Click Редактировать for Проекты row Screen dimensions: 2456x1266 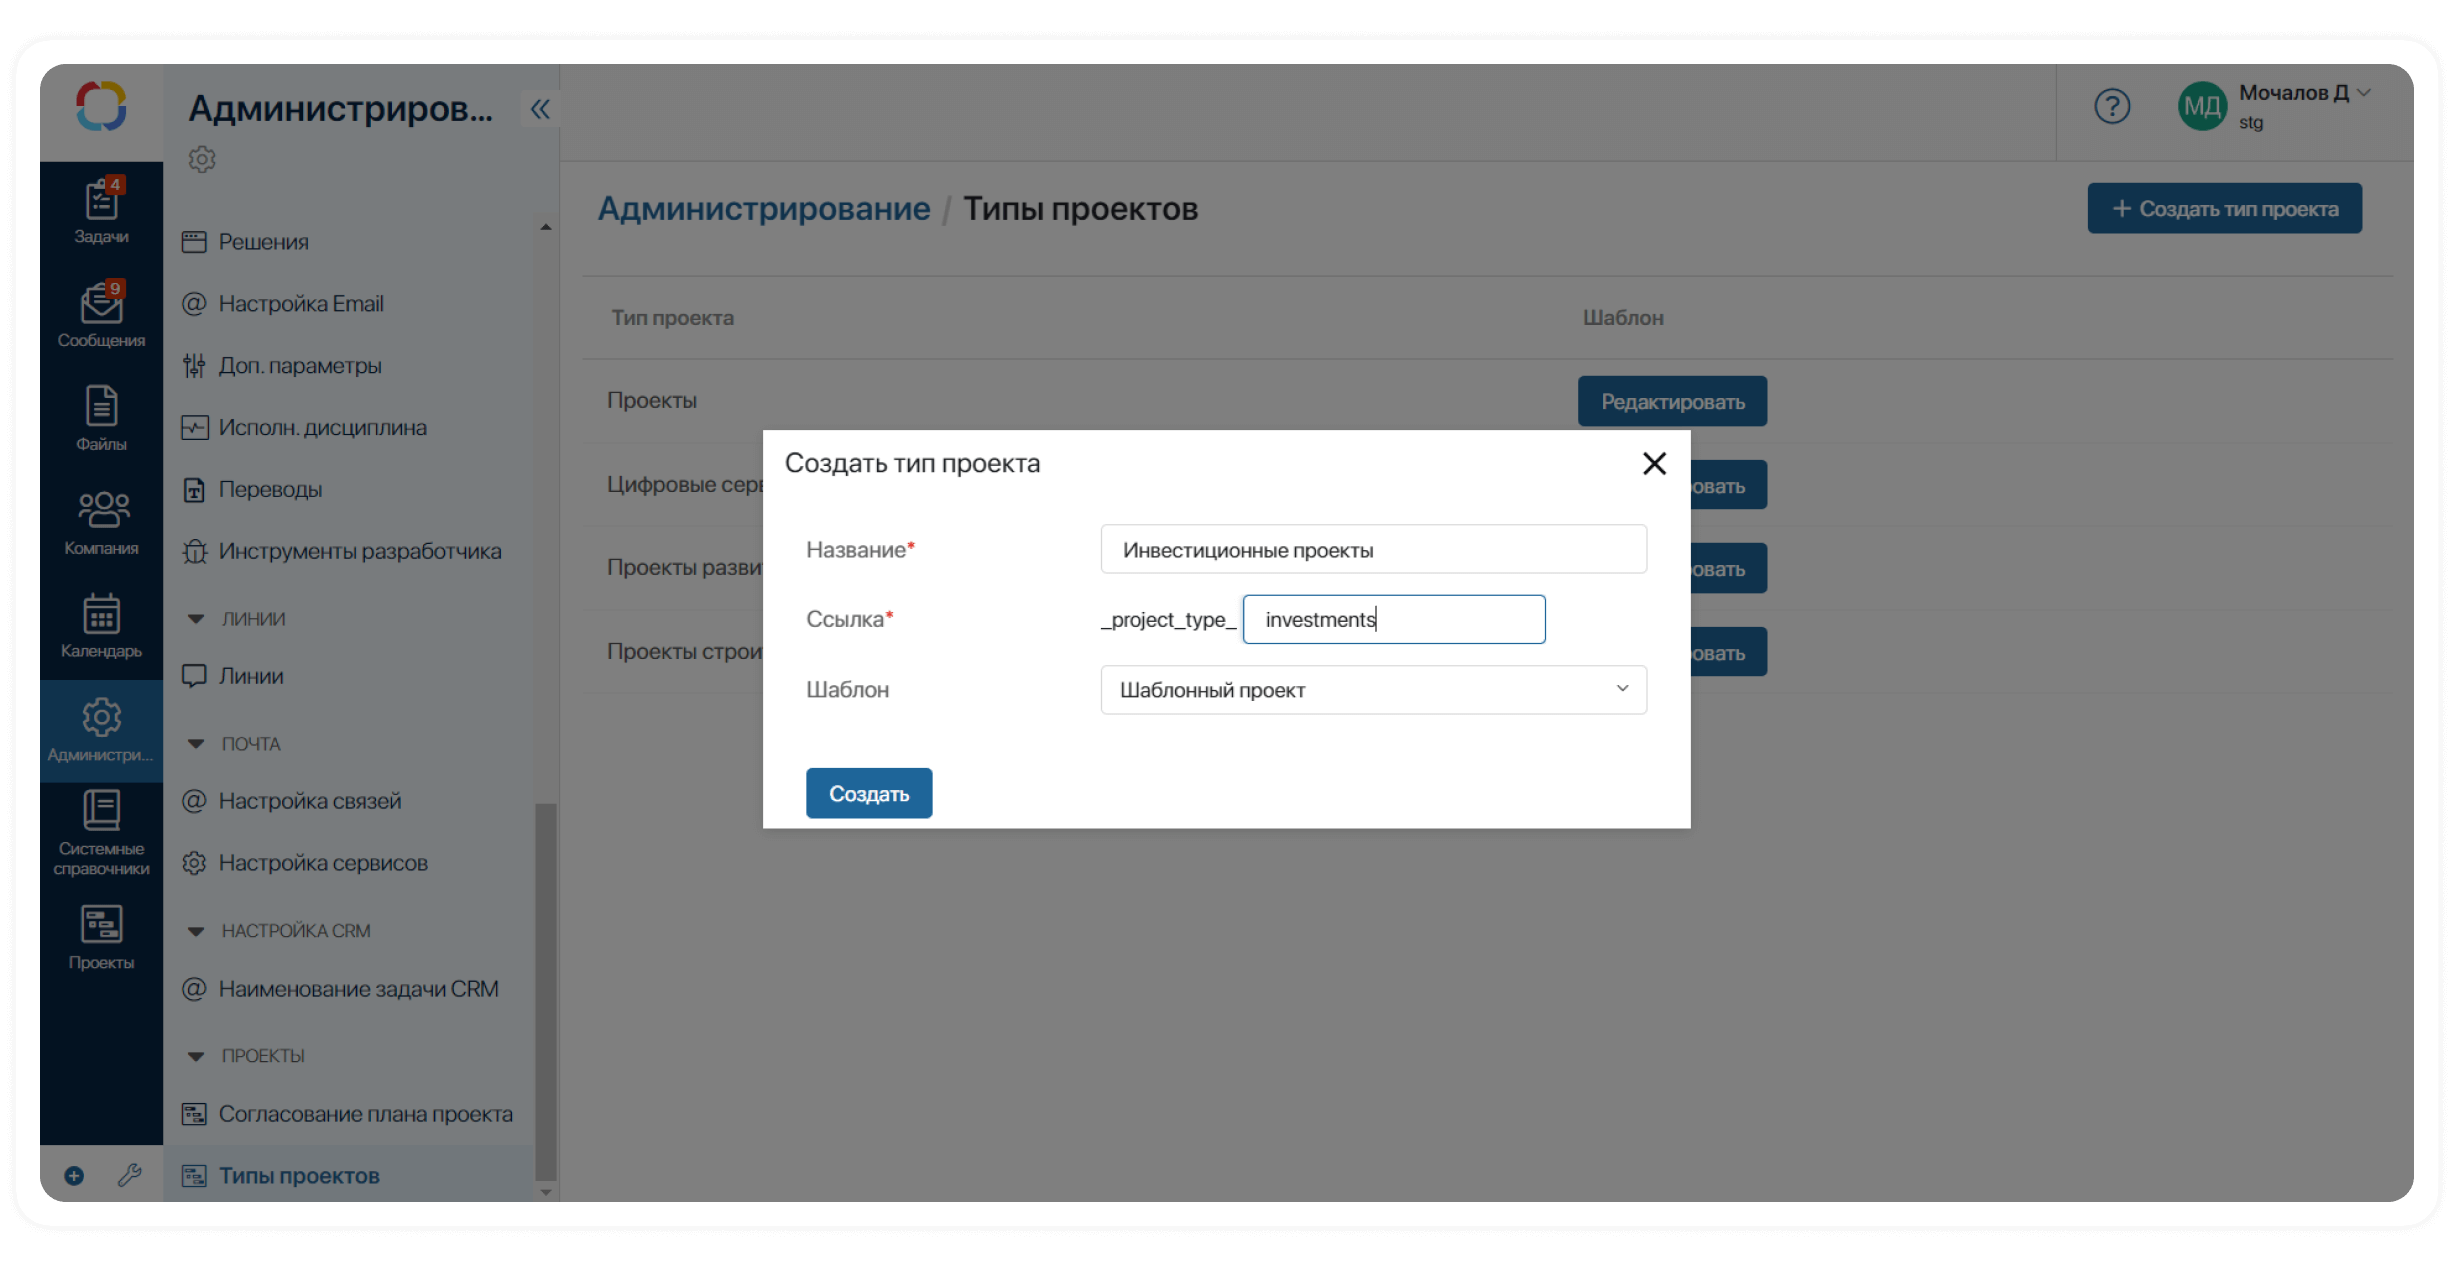click(x=1672, y=401)
